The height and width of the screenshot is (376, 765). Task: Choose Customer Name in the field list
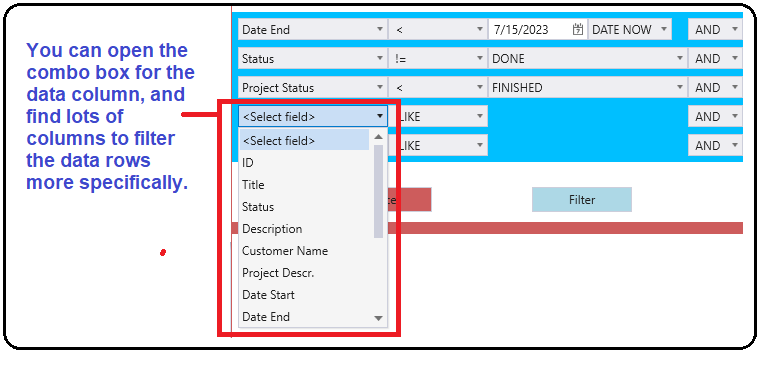pos(304,251)
